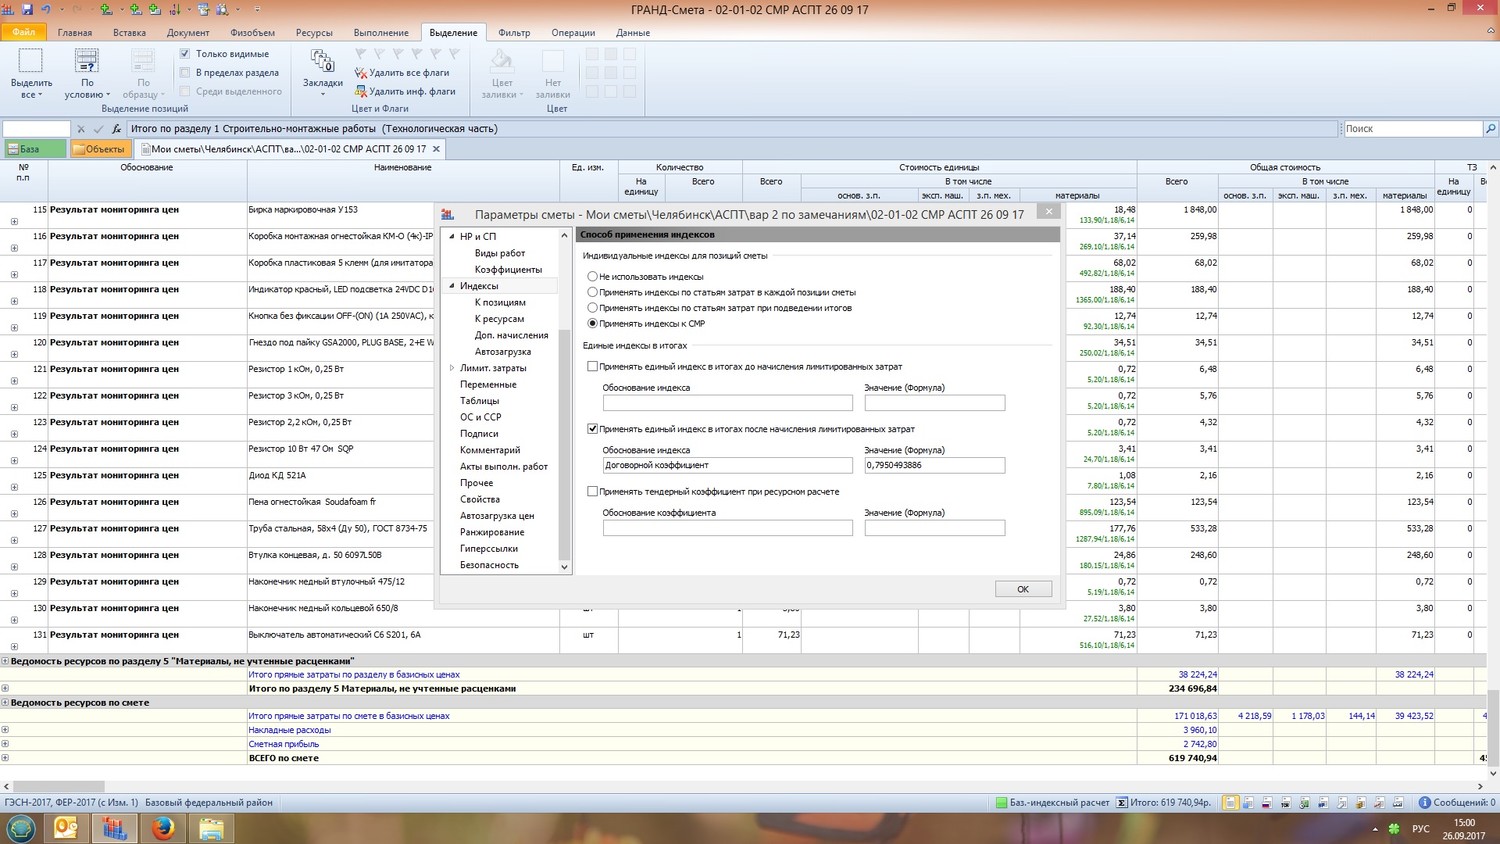Click the Договорной коэффициент justification field

pyautogui.click(x=727, y=465)
